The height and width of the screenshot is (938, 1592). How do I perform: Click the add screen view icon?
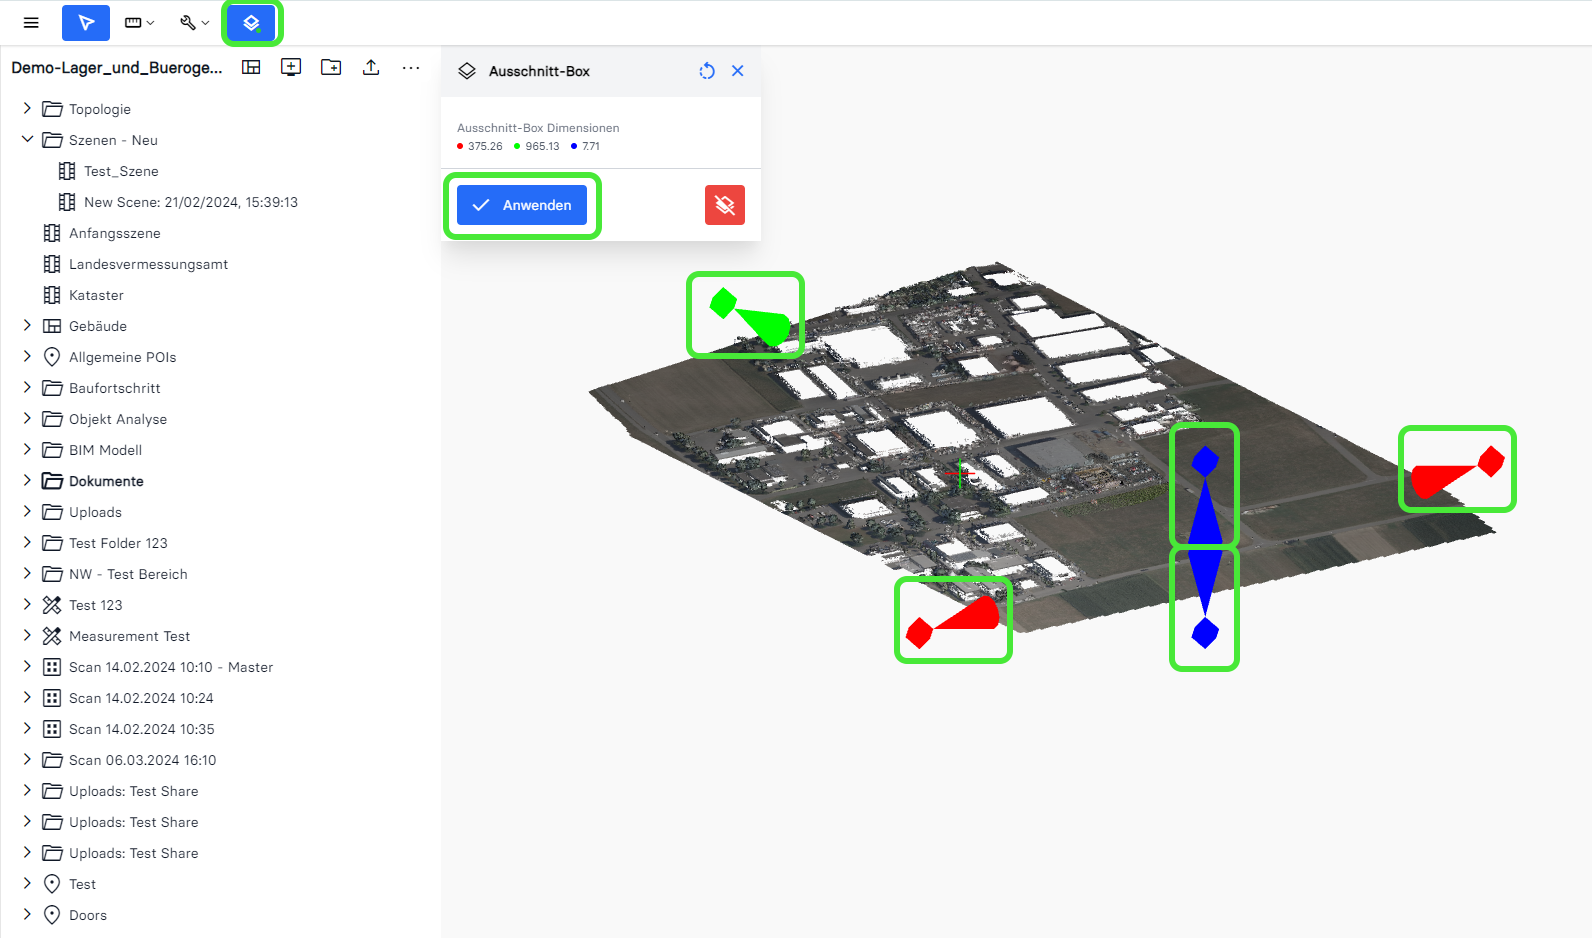[291, 67]
